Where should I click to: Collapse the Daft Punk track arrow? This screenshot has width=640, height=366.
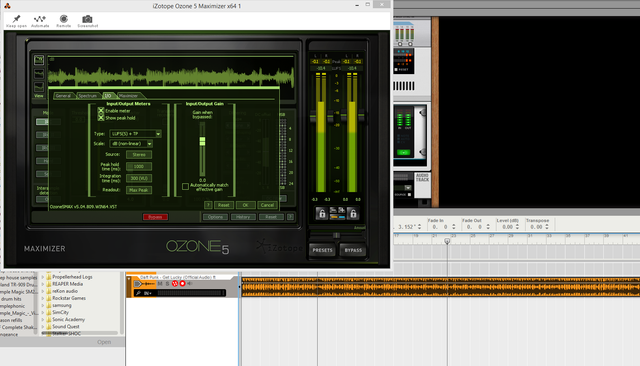click(x=129, y=278)
